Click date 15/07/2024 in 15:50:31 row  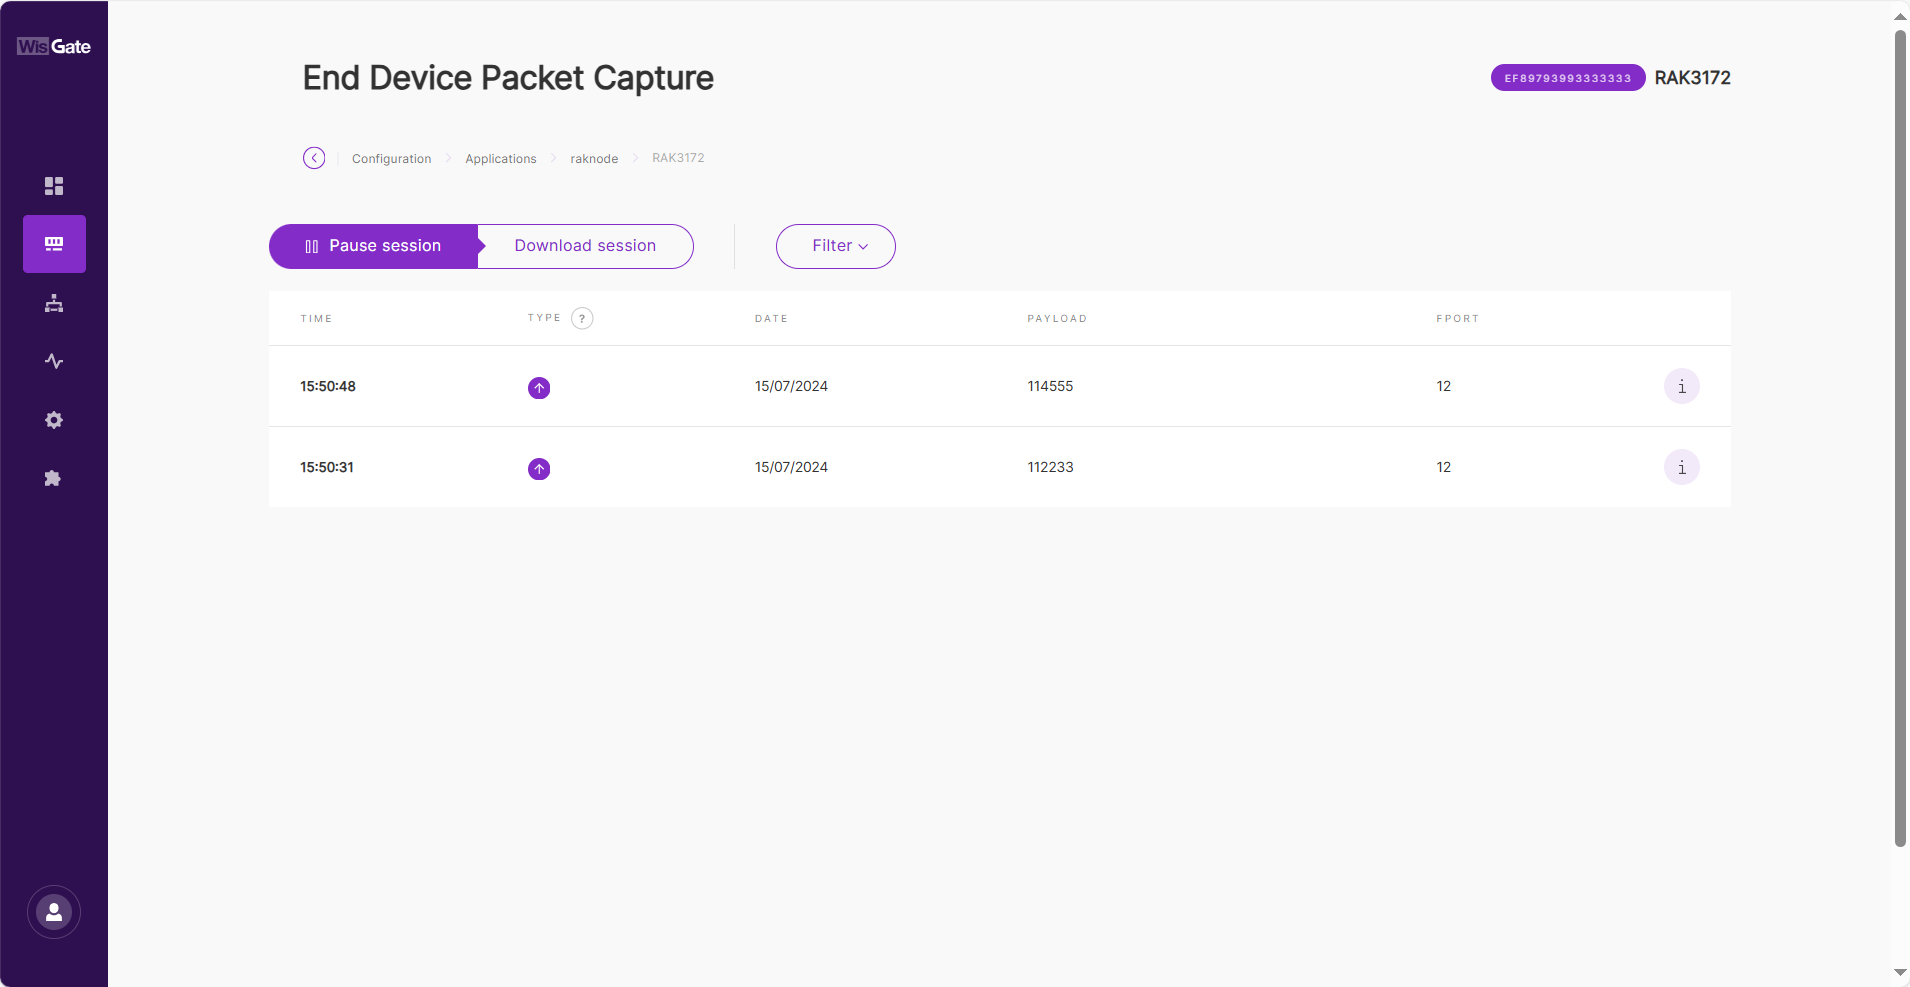(791, 467)
